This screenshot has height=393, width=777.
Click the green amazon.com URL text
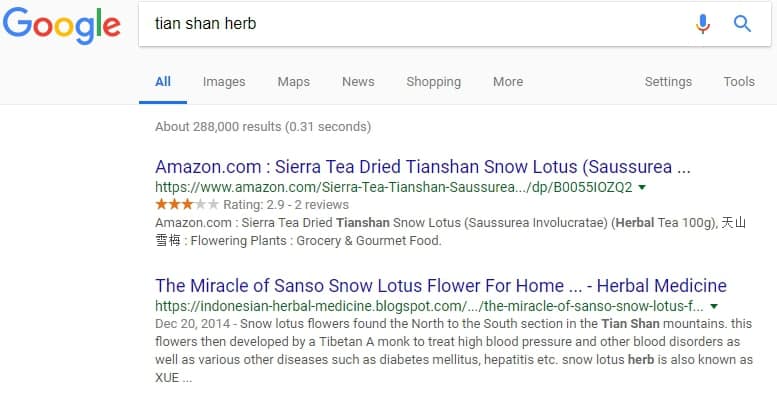coord(393,187)
